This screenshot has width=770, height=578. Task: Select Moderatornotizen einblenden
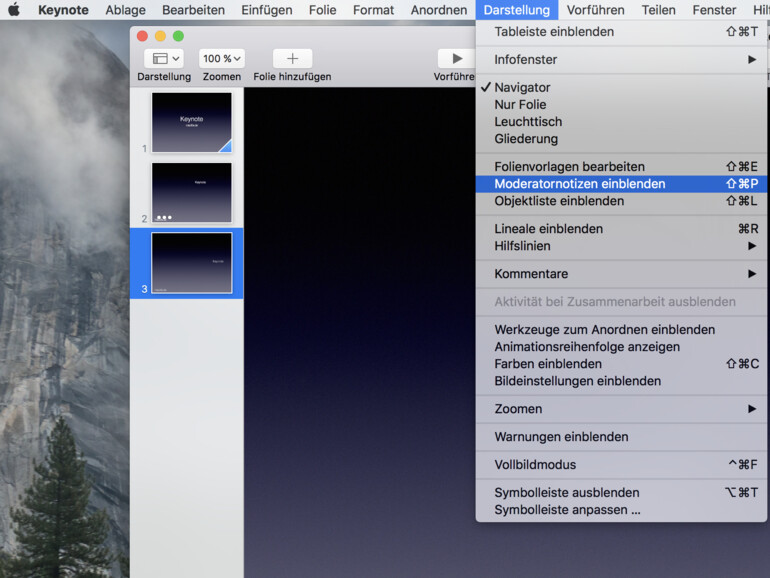coord(579,184)
